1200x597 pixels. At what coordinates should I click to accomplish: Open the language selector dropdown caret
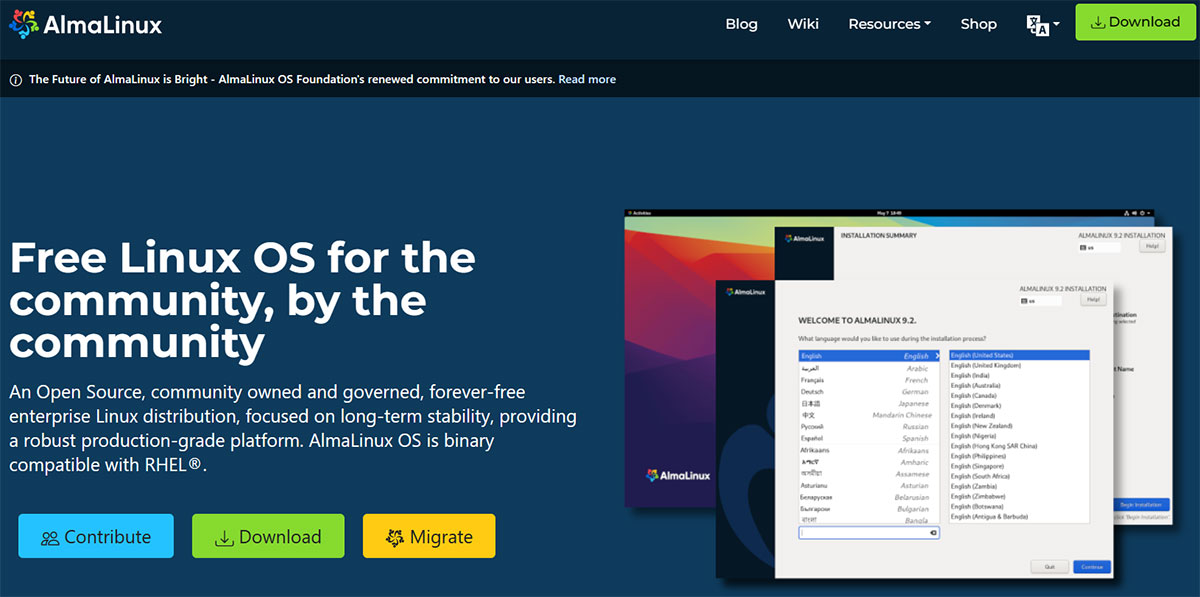click(x=1056, y=25)
